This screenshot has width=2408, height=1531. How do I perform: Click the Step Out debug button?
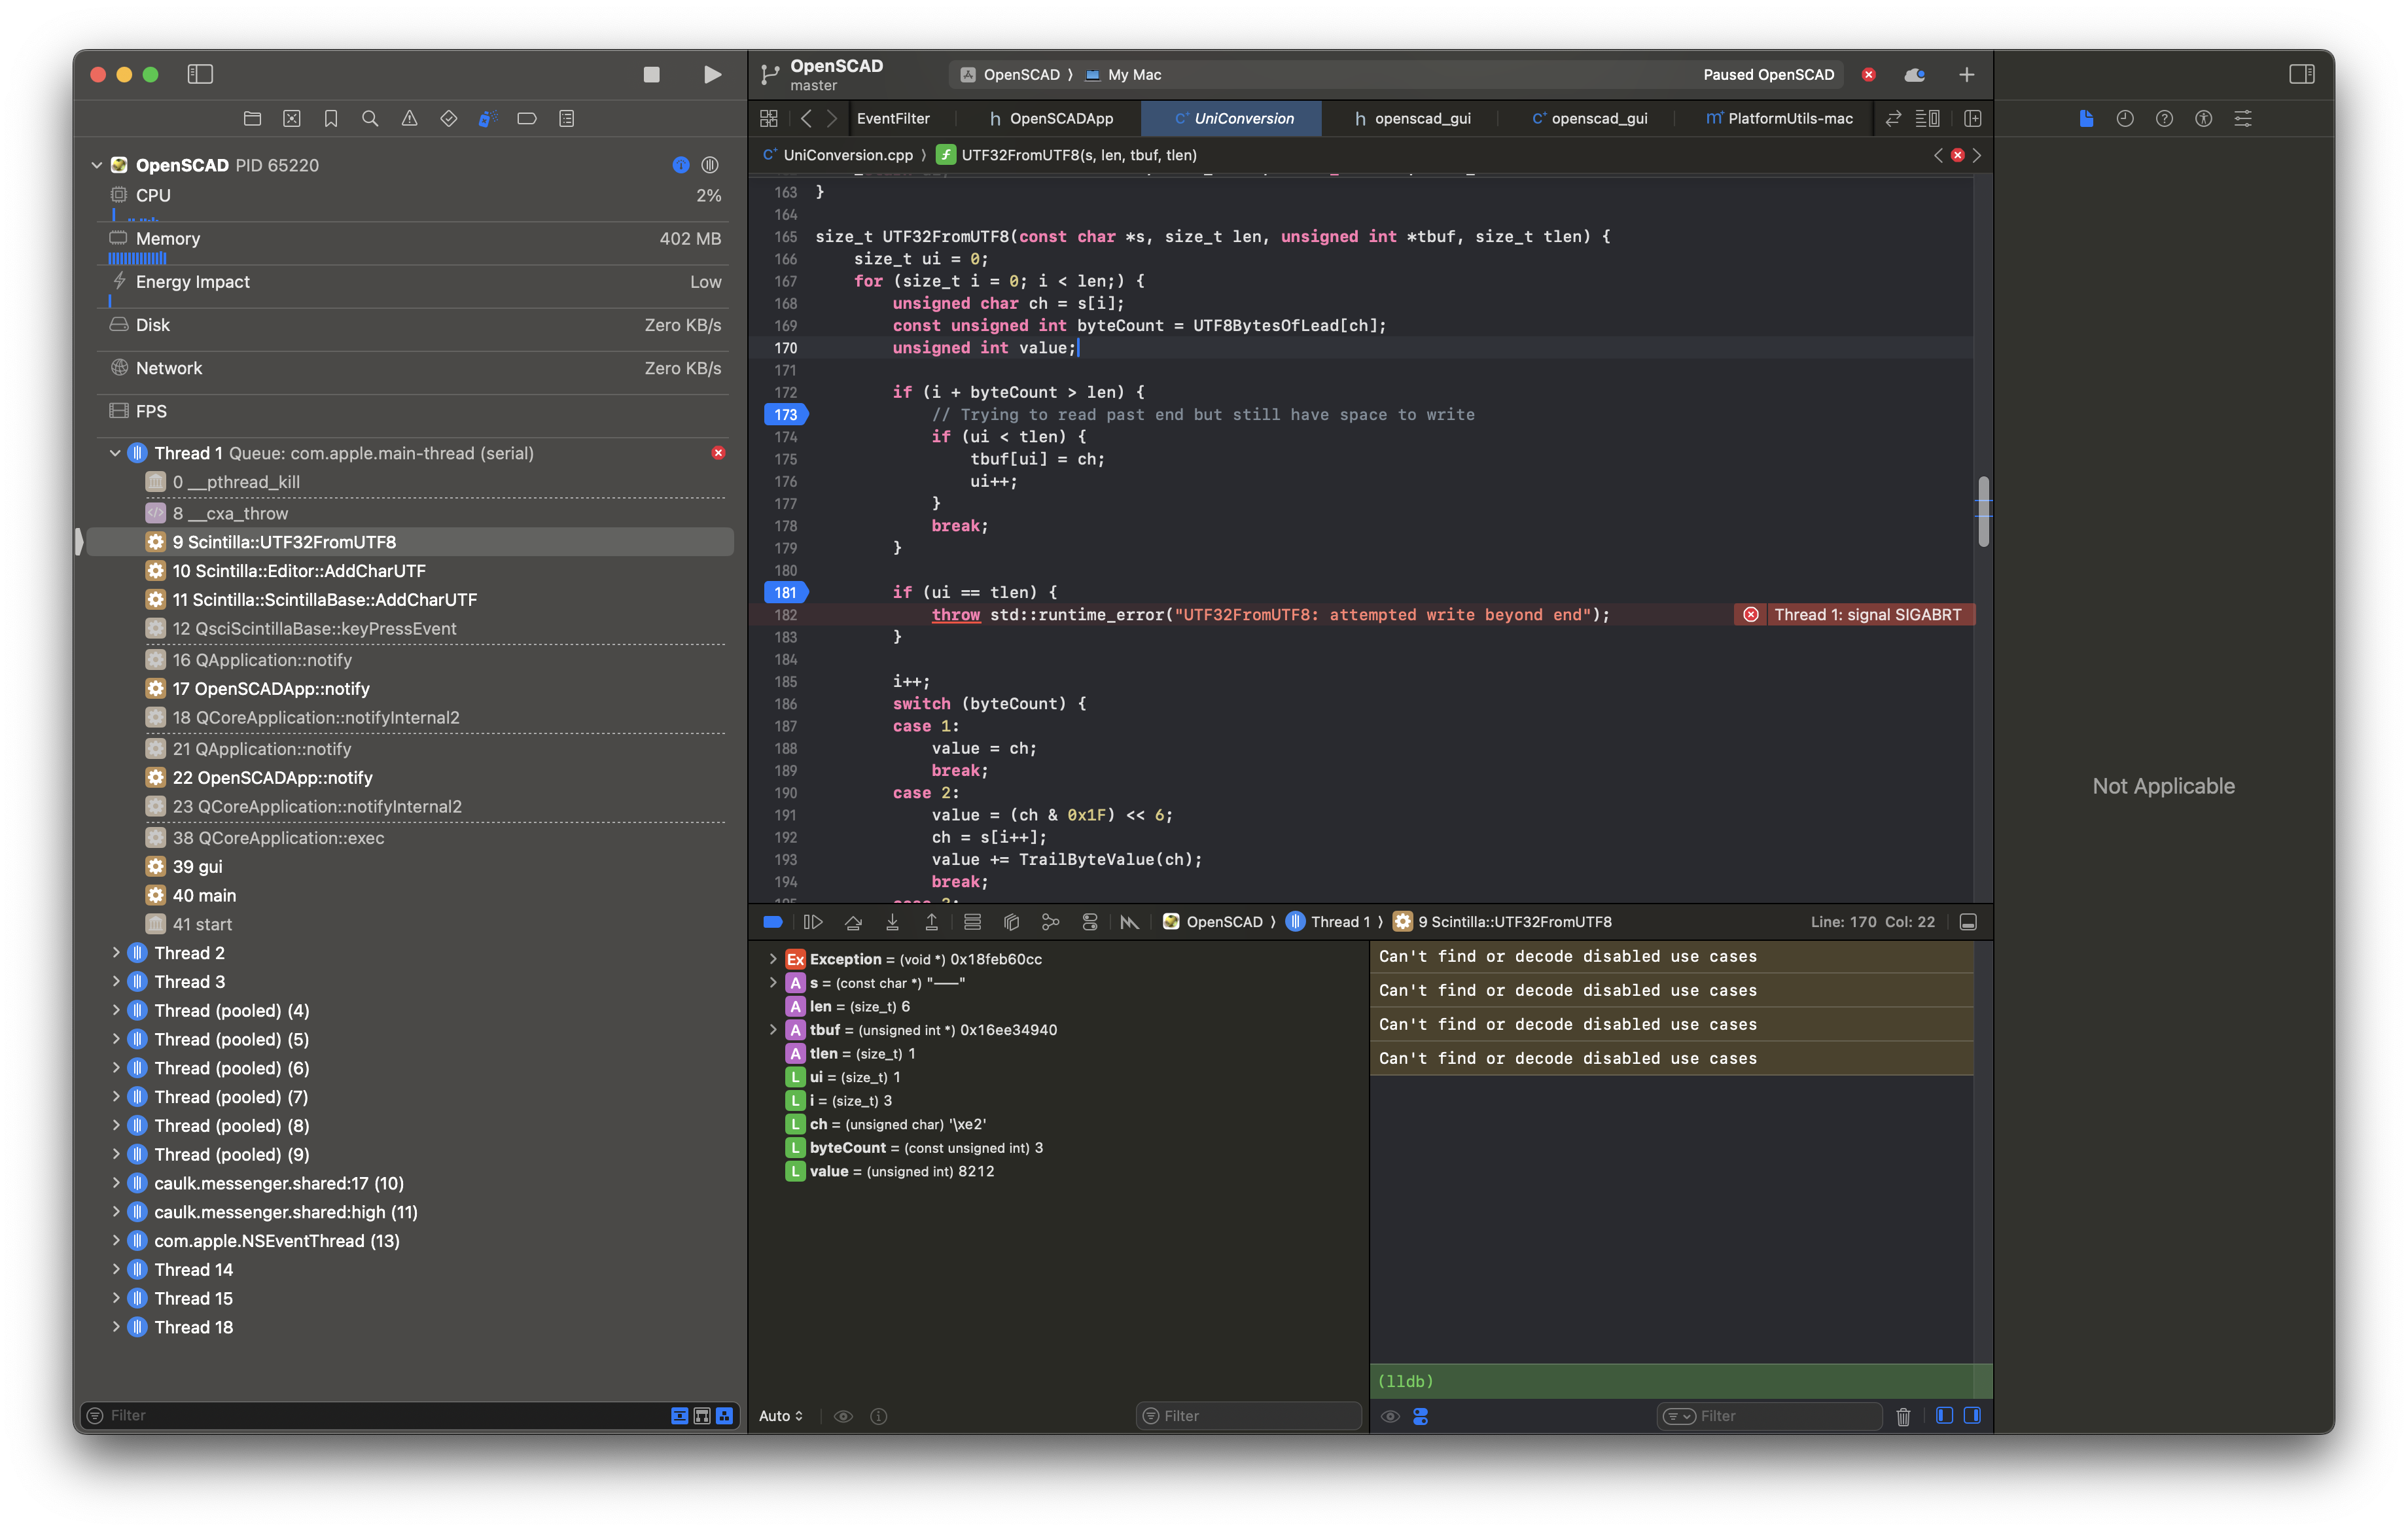tap(931, 922)
